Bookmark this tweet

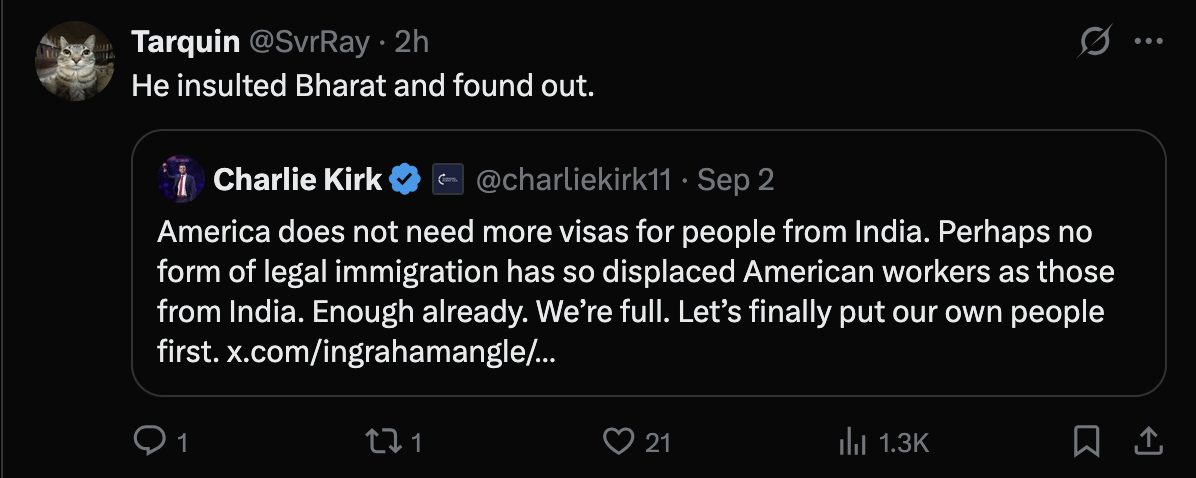(x=1087, y=441)
